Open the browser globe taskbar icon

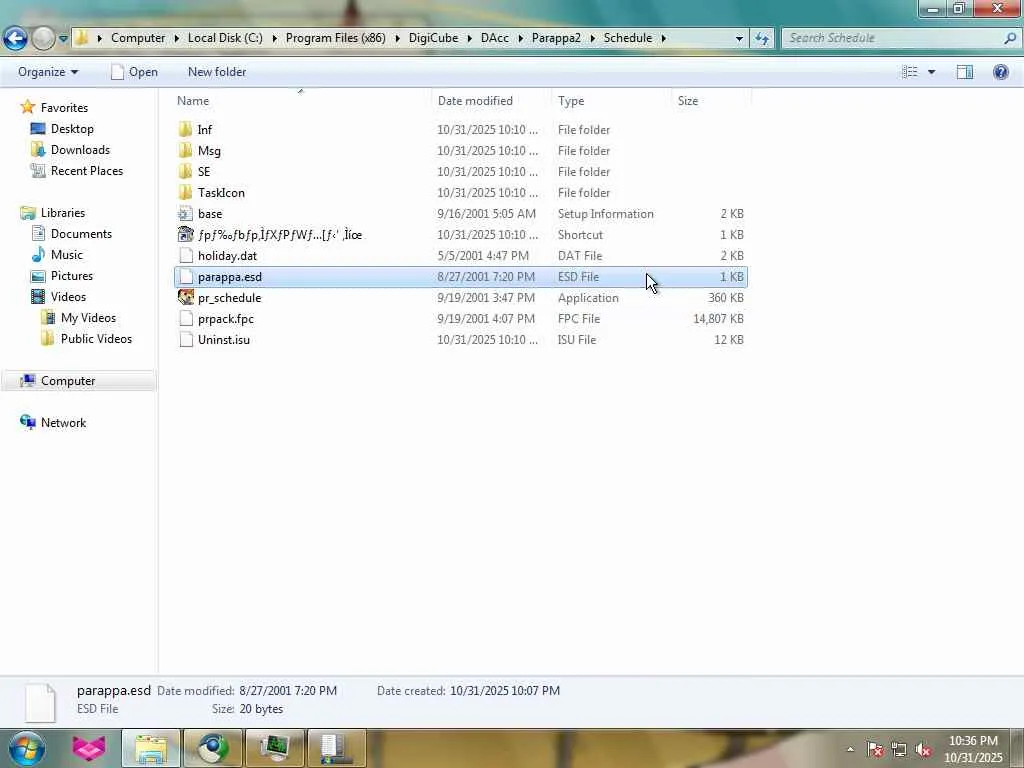pos(213,748)
